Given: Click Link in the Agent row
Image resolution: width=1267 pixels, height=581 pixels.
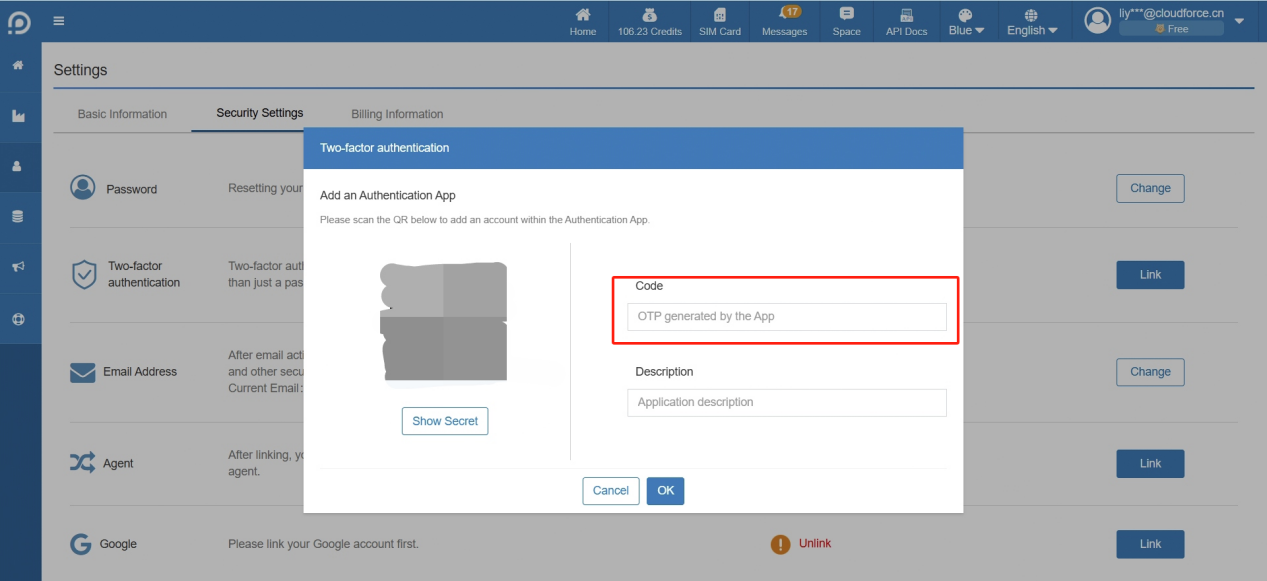Looking at the screenshot, I should click(1150, 464).
